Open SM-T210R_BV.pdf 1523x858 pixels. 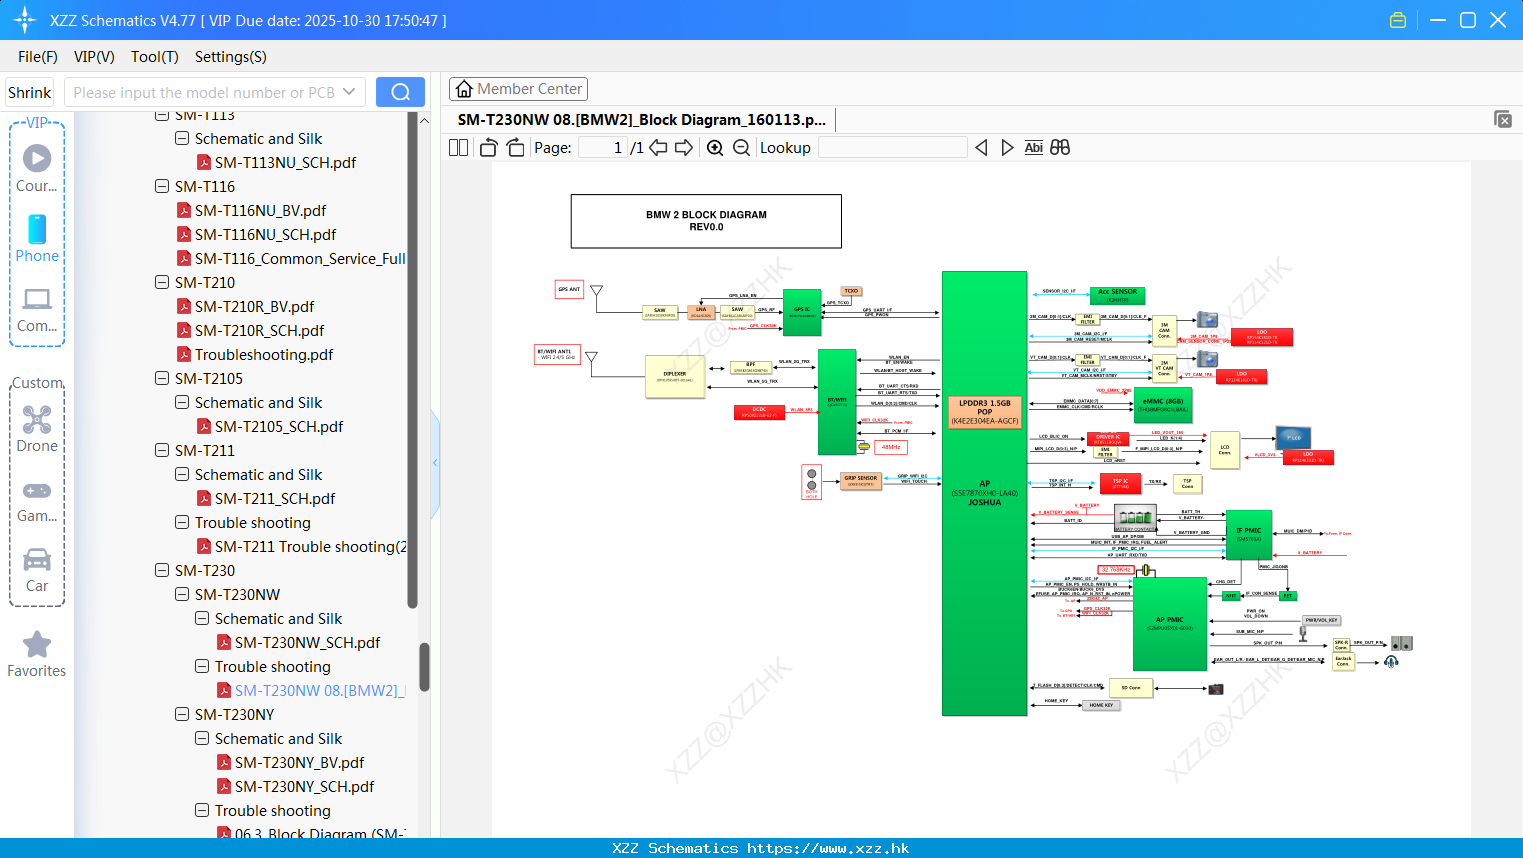254,306
